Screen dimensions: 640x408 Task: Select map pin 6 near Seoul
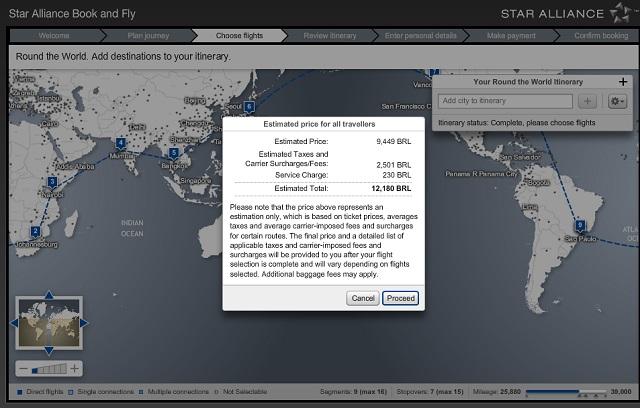point(249,107)
